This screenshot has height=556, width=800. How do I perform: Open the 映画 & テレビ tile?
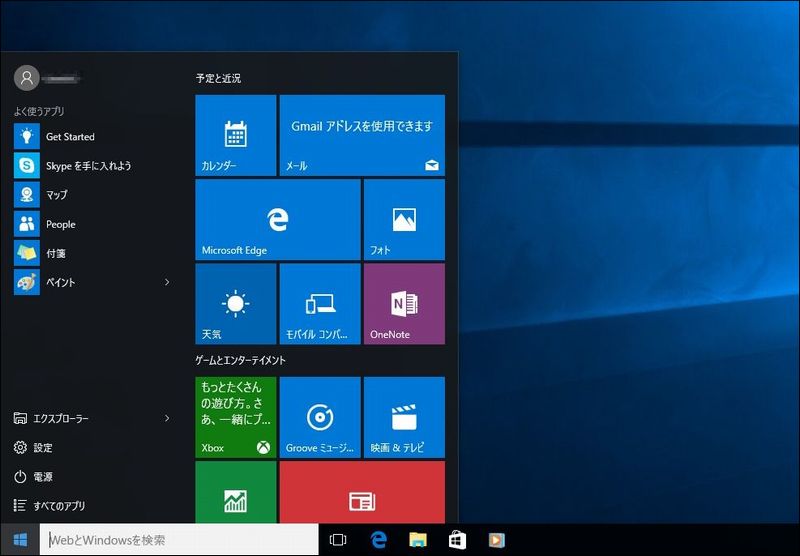404,417
